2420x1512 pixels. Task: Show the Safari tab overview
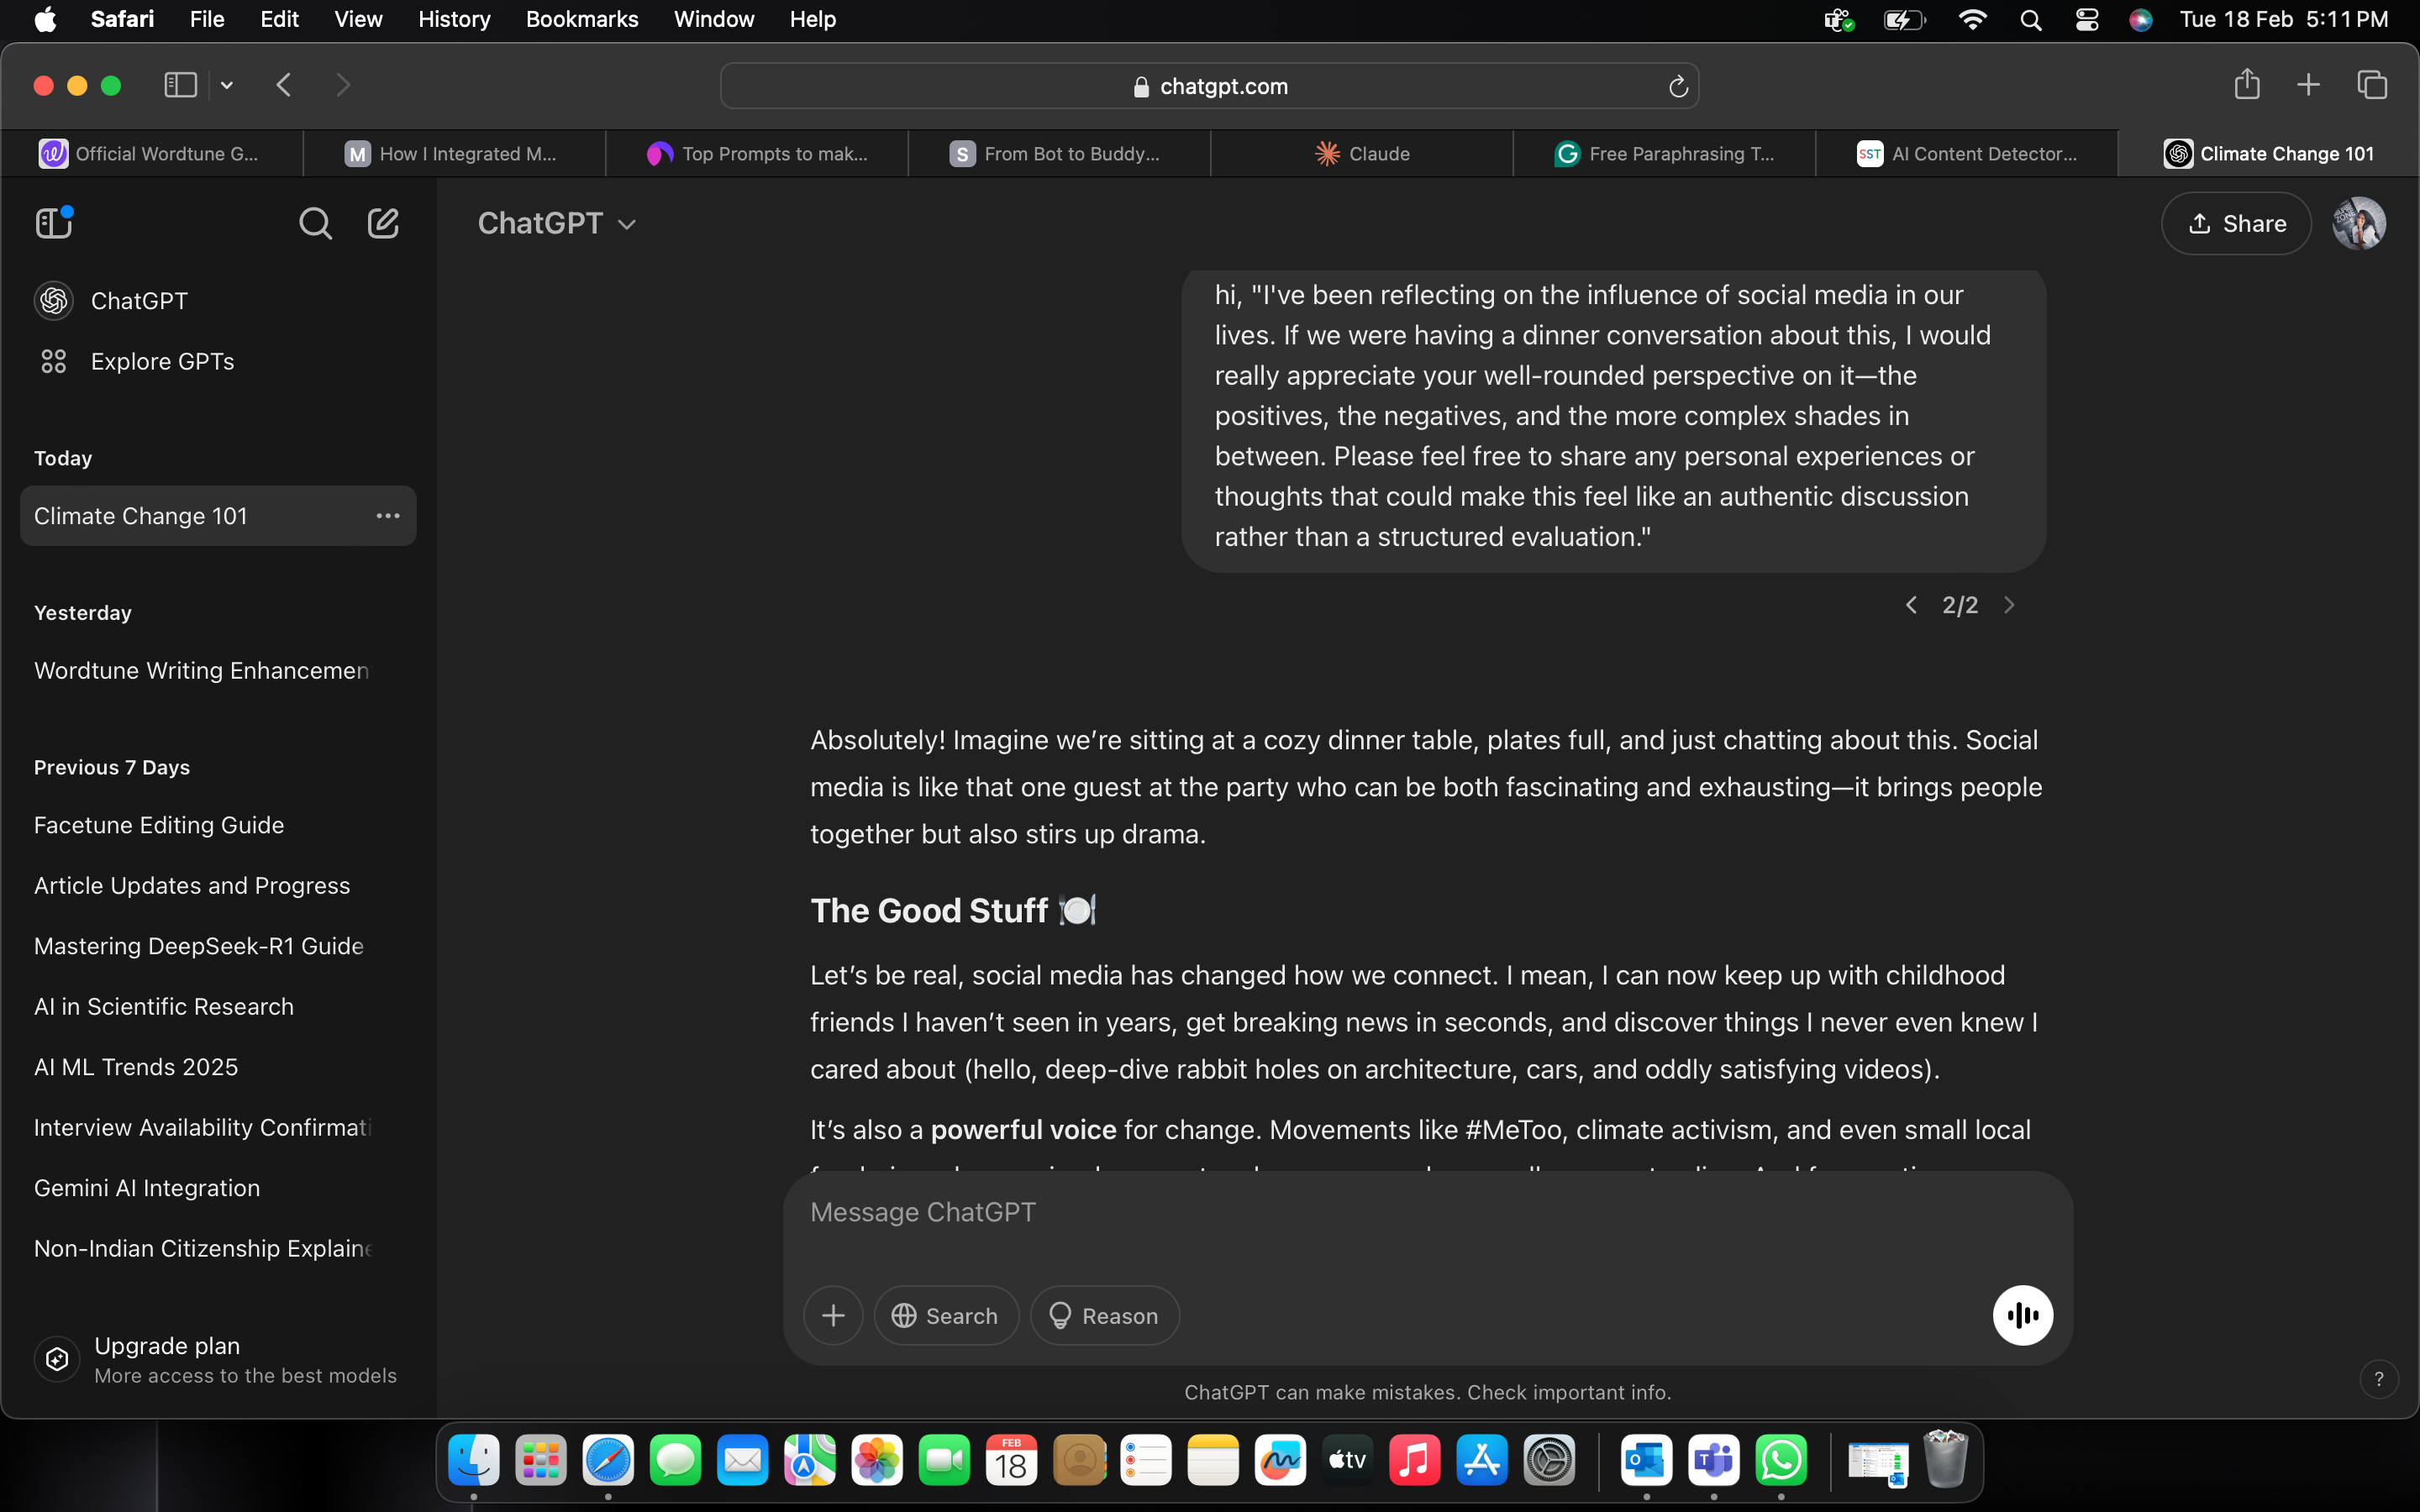click(2372, 85)
